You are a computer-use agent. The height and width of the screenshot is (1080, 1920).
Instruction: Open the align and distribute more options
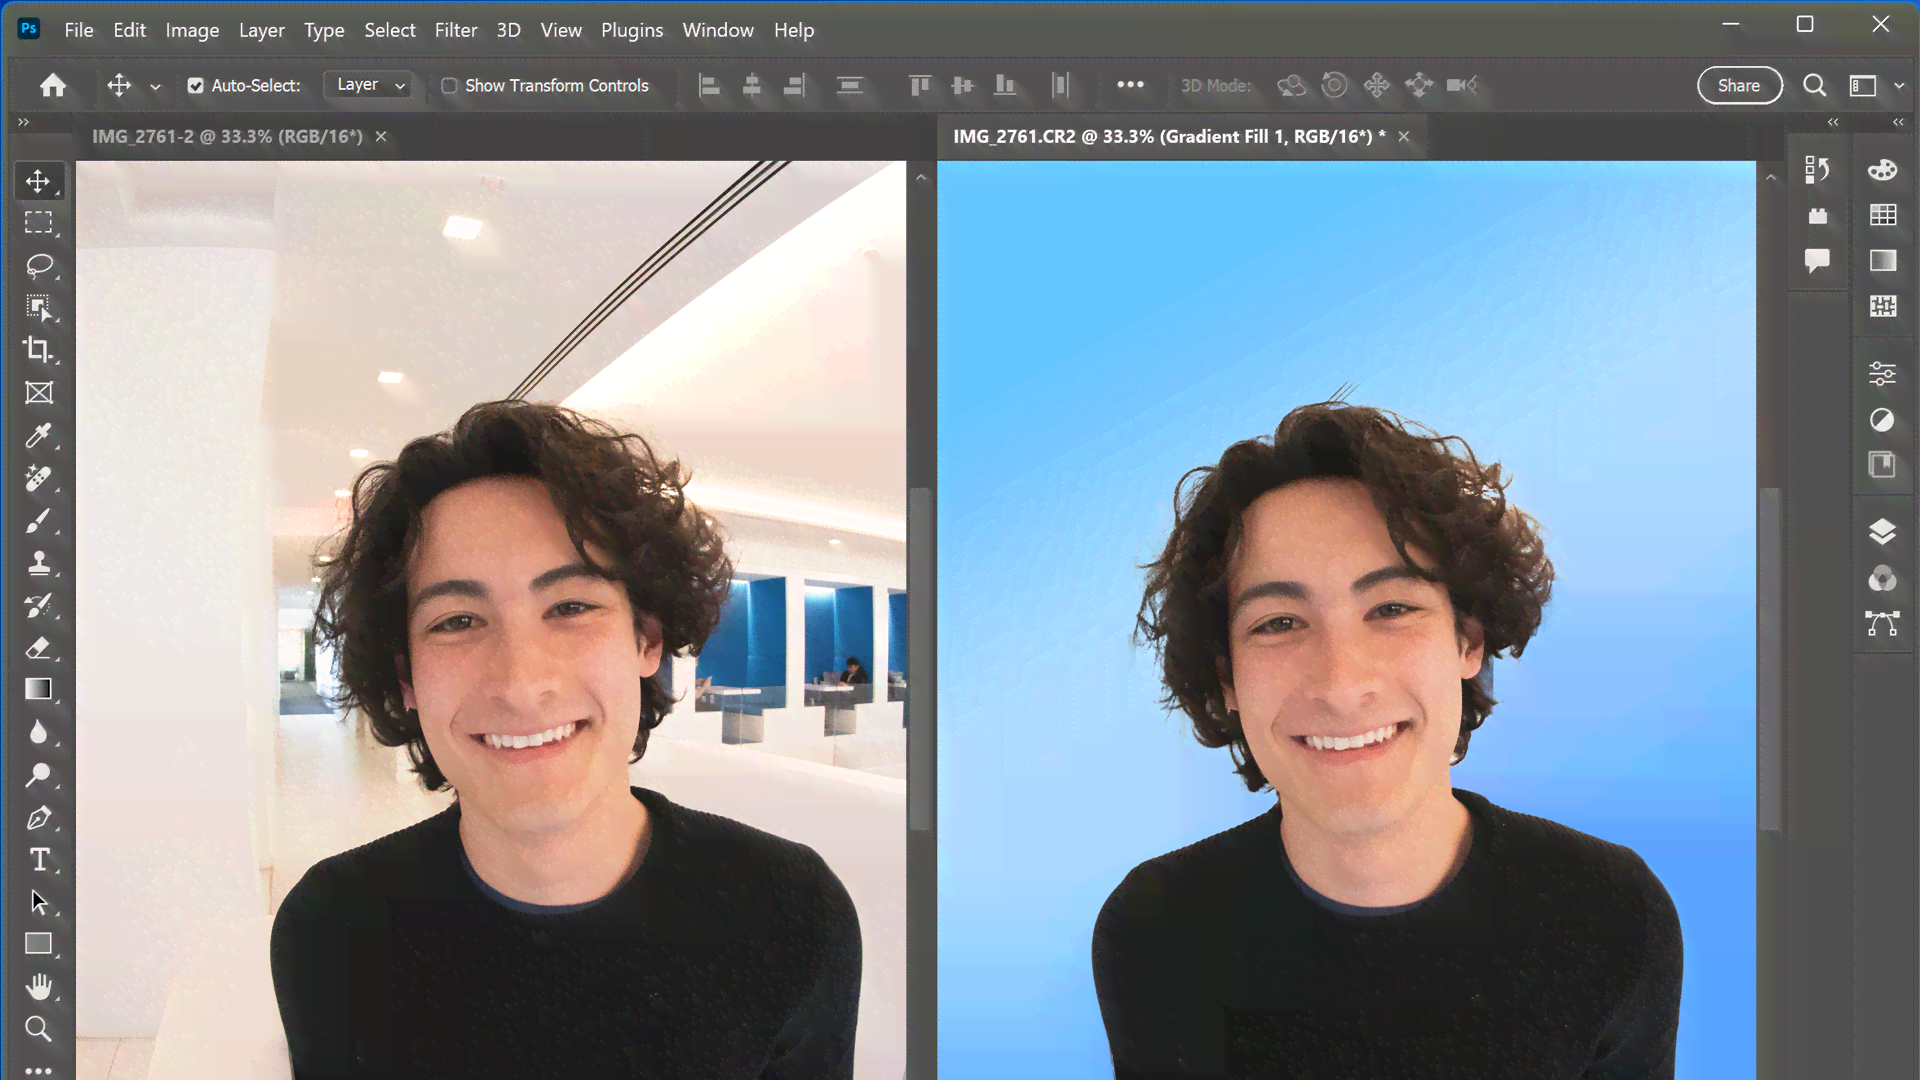(1130, 85)
